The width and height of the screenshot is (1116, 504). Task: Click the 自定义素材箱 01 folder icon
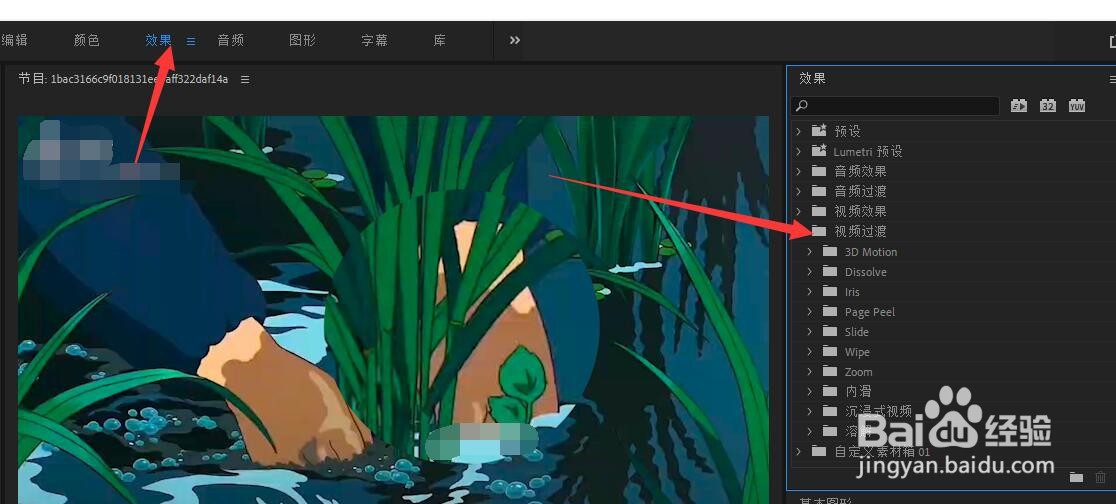819,451
